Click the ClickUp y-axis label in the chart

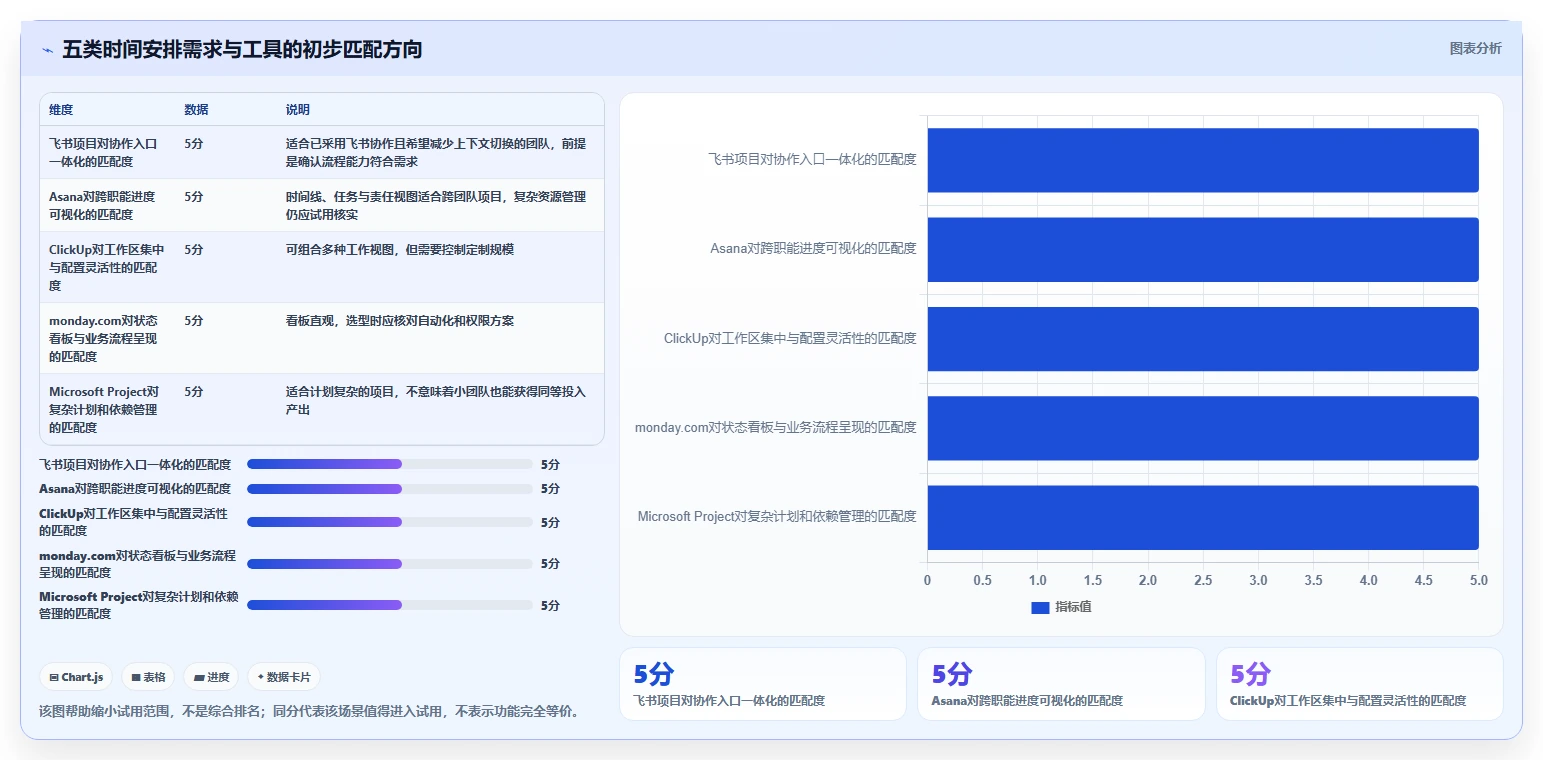point(790,339)
